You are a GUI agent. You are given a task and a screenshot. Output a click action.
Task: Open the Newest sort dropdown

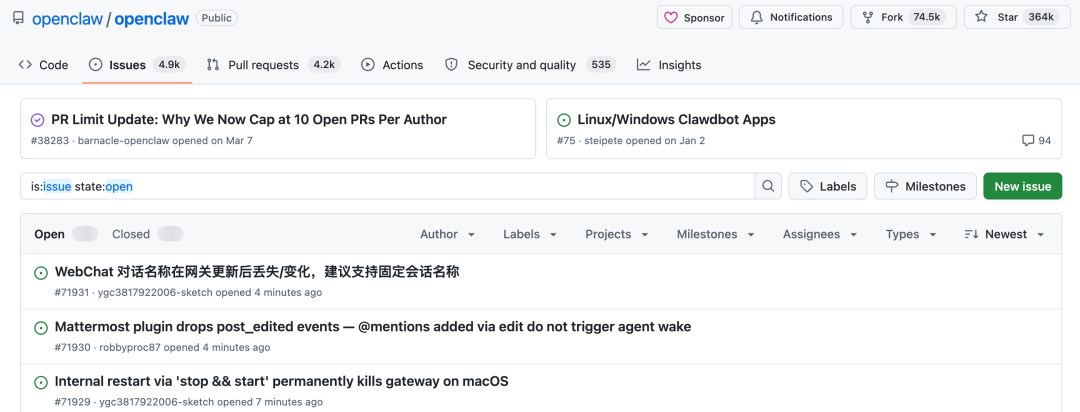coord(1005,234)
